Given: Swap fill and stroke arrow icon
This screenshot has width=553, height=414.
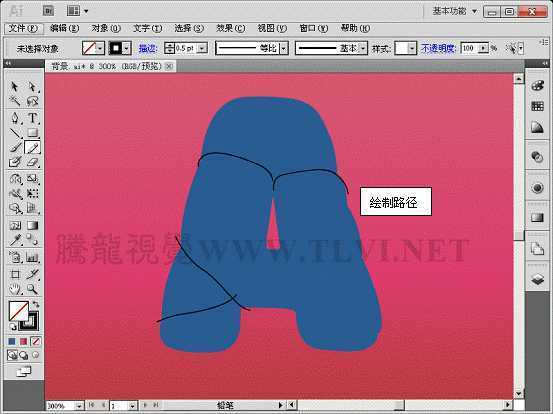Looking at the screenshot, I should (36, 304).
